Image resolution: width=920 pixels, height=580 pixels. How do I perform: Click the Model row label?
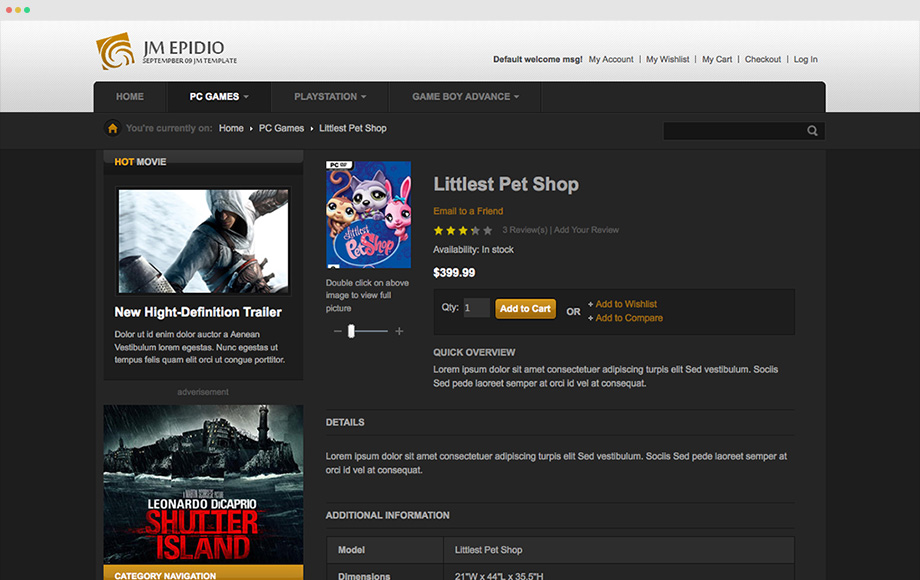point(351,550)
